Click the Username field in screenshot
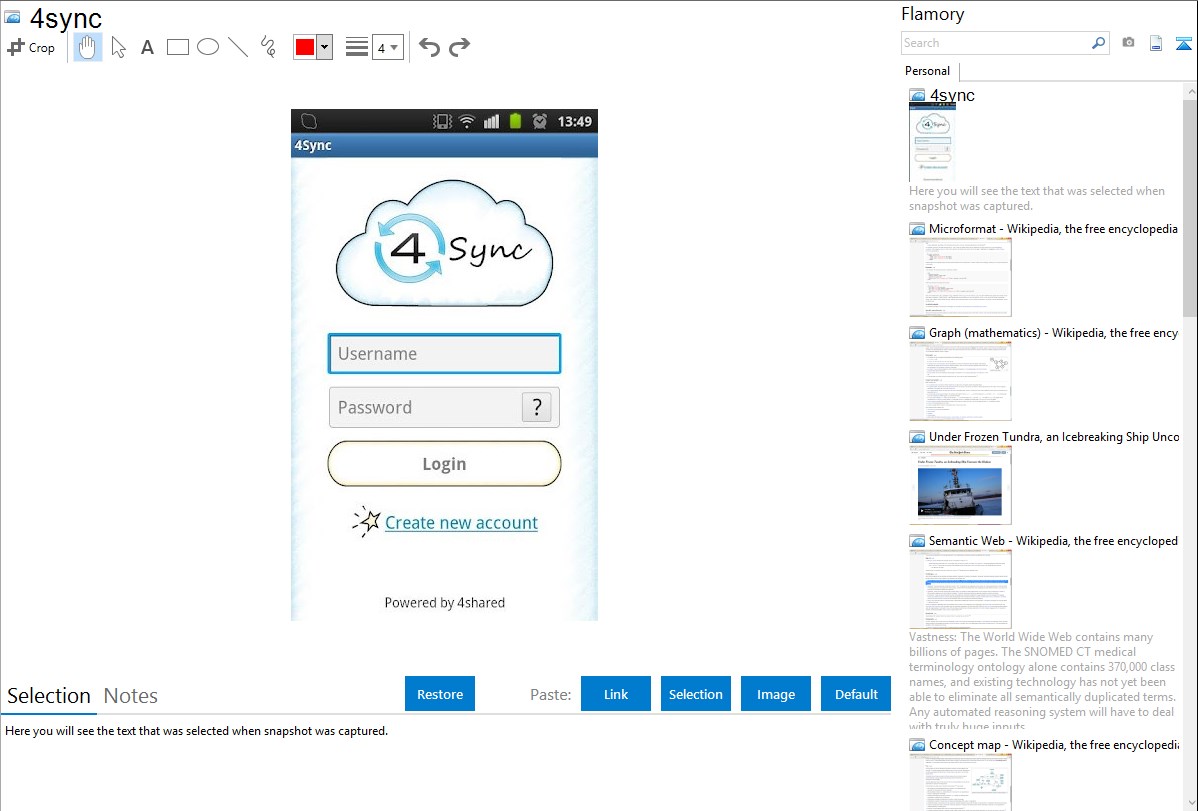The height and width of the screenshot is (811, 1198). coord(444,354)
